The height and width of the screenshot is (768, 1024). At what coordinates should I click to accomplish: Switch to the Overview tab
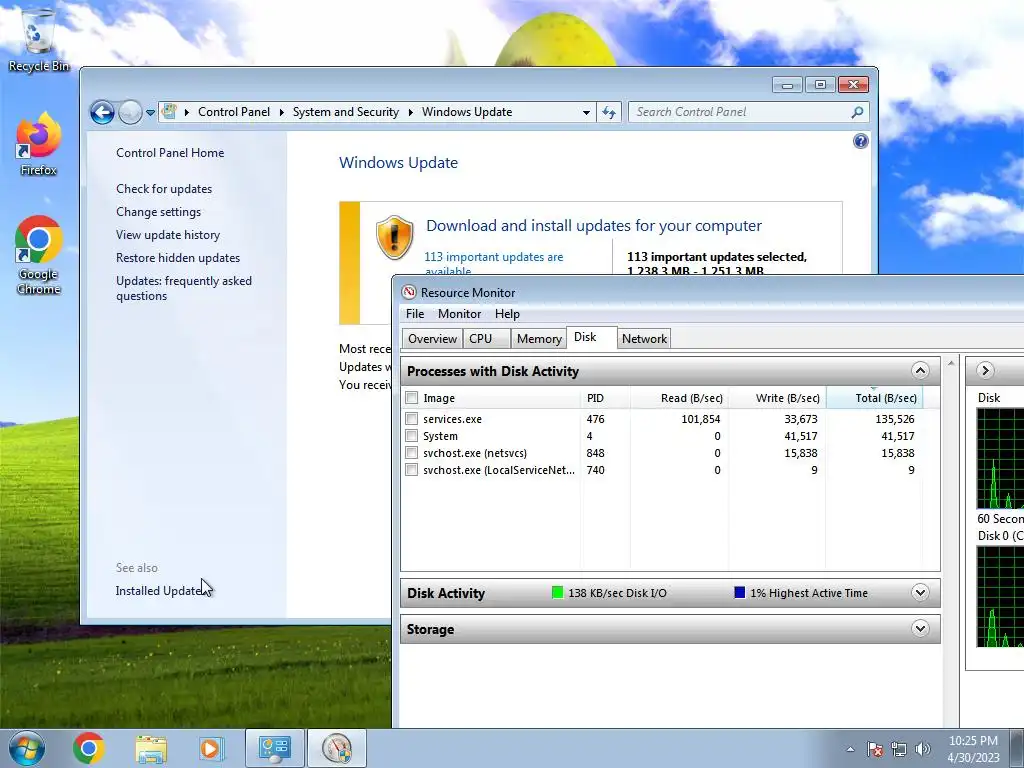point(432,338)
